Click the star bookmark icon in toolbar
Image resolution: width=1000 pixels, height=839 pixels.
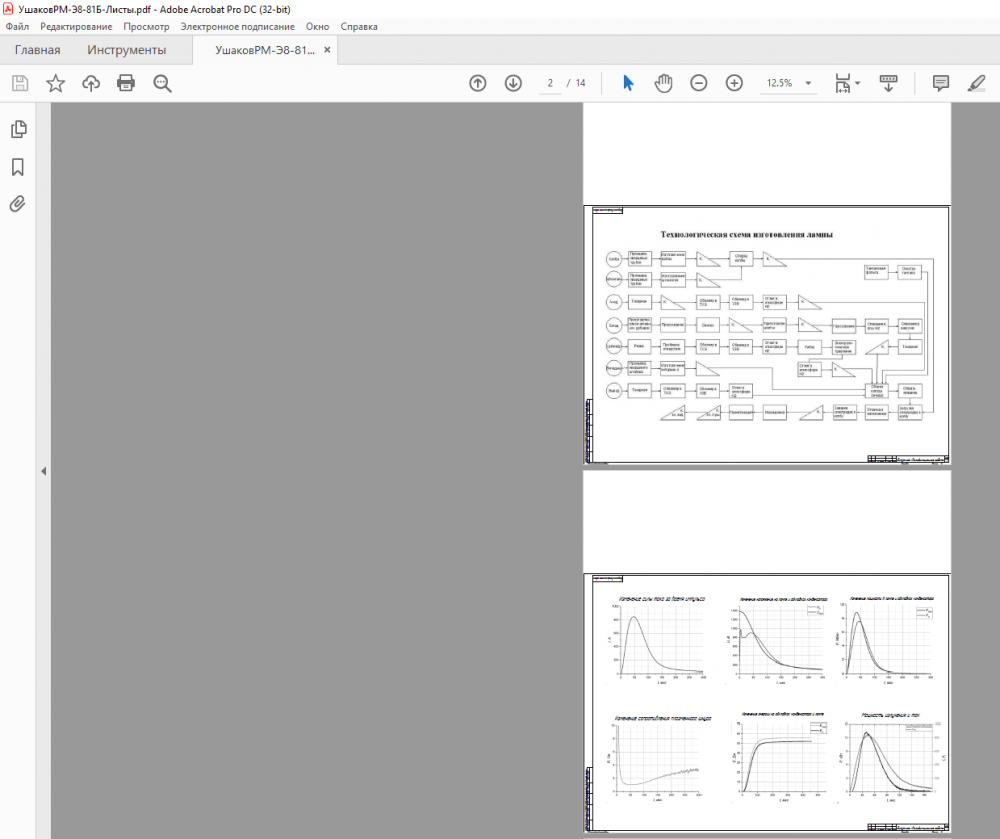tap(55, 83)
